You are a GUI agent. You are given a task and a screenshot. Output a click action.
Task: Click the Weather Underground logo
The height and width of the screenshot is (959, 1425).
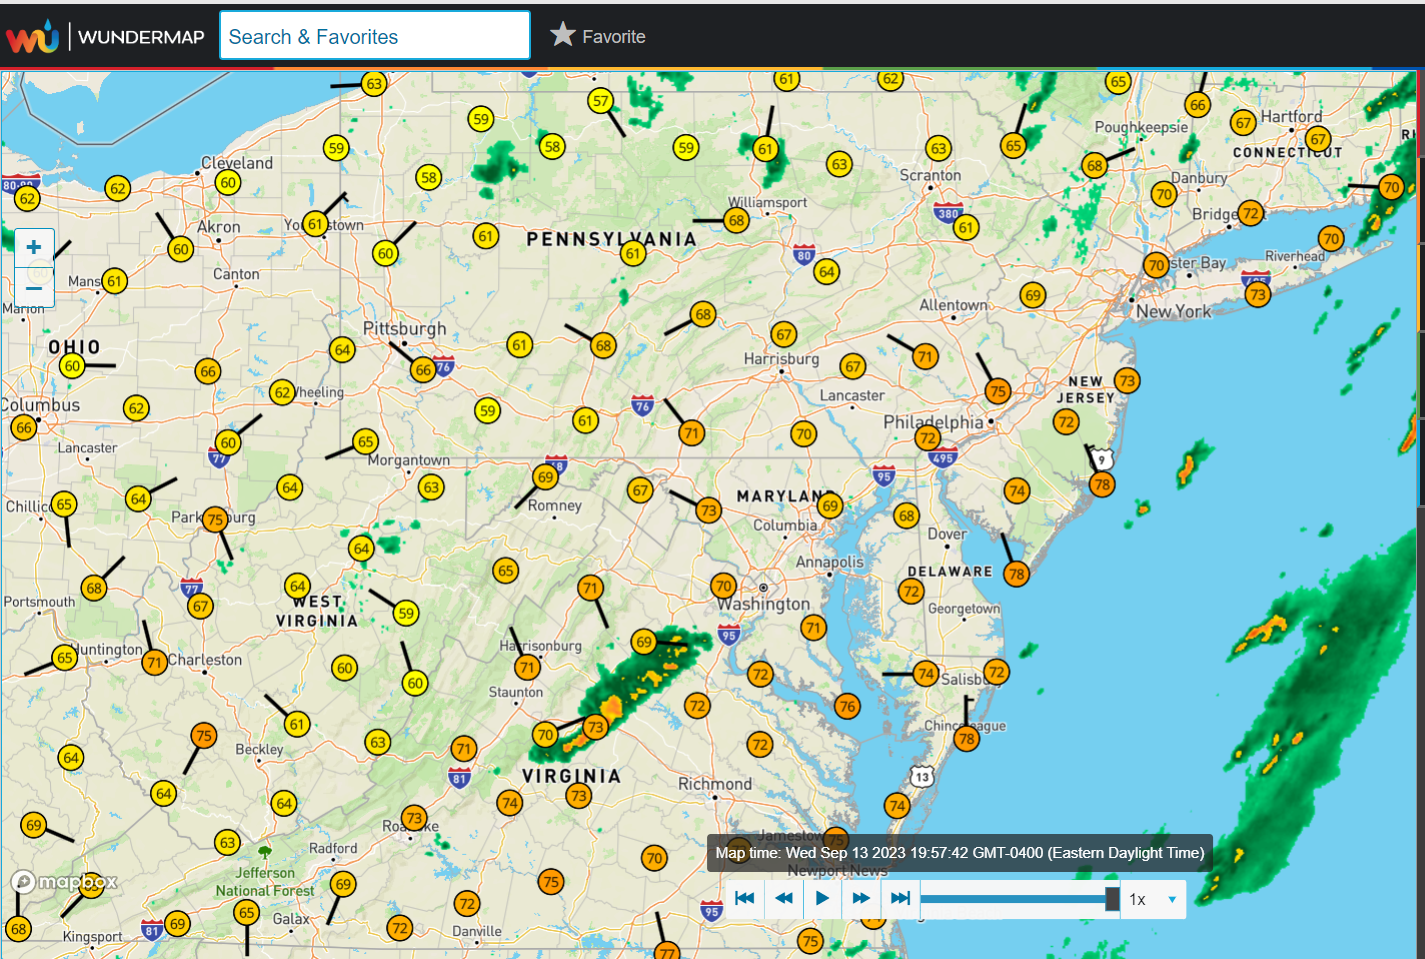pyautogui.click(x=33, y=37)
